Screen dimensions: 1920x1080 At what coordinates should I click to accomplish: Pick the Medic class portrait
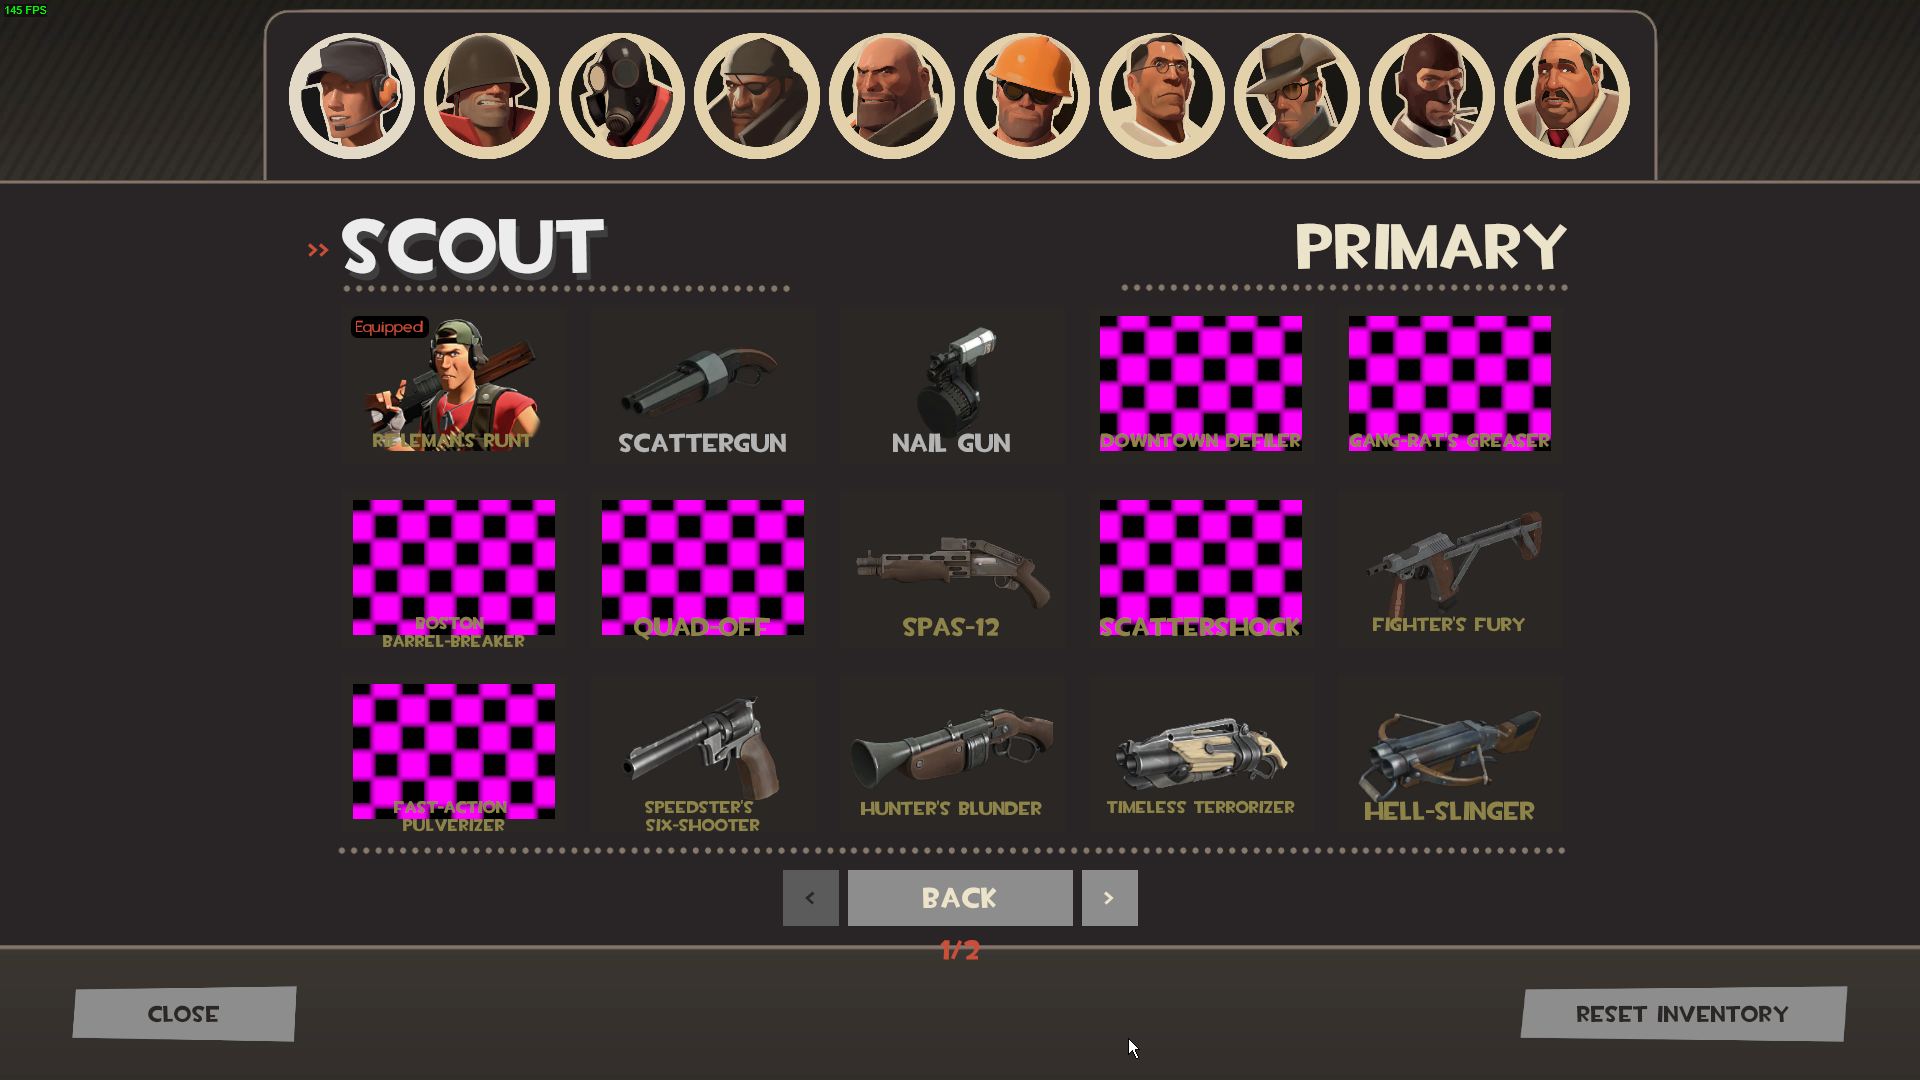coord(1161,96)
